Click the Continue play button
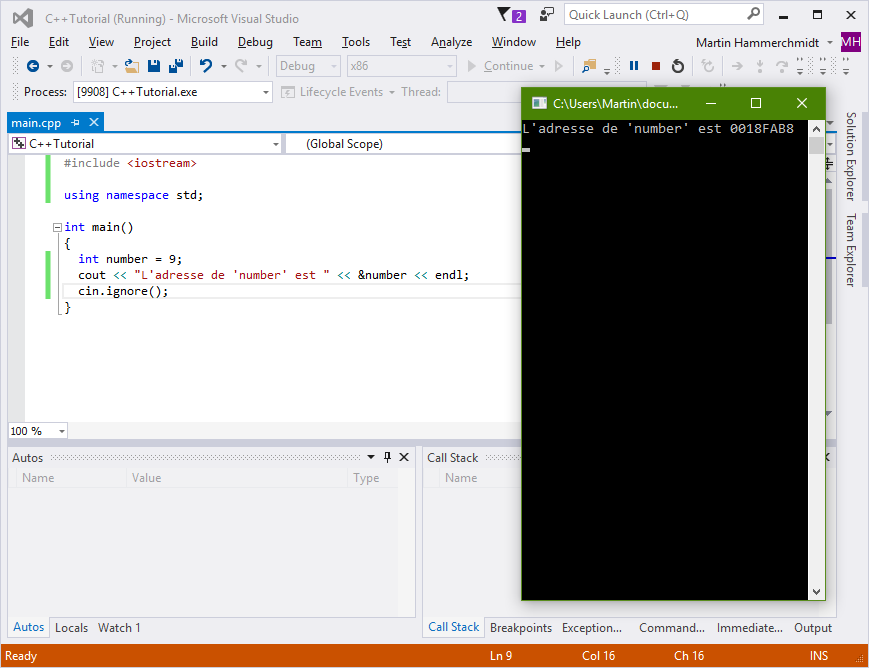Image resolution: width=869 pixels, height=668 pixels. 472,67
